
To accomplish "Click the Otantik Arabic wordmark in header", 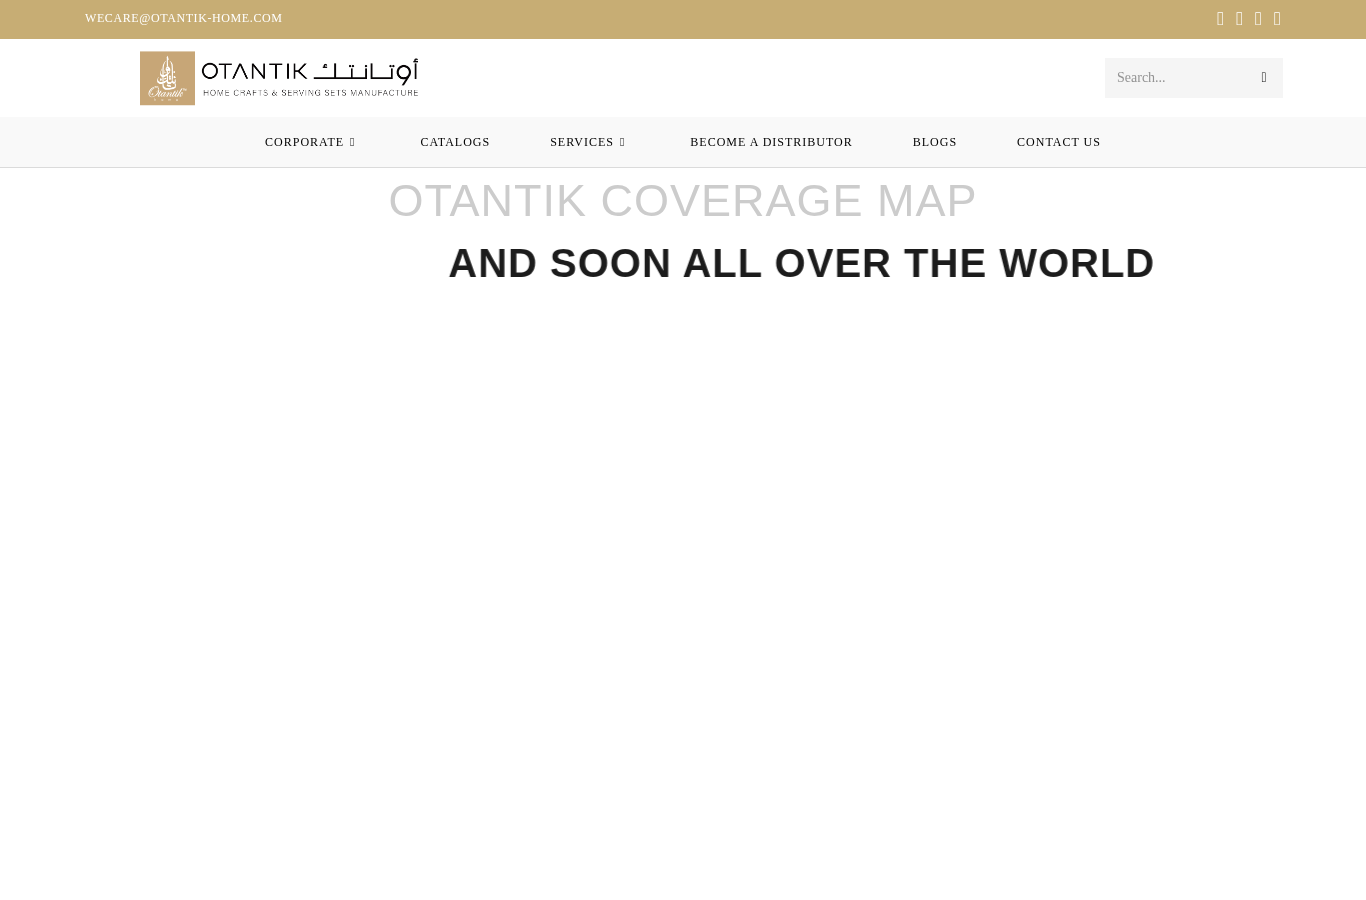I will [x=366, y=71].
